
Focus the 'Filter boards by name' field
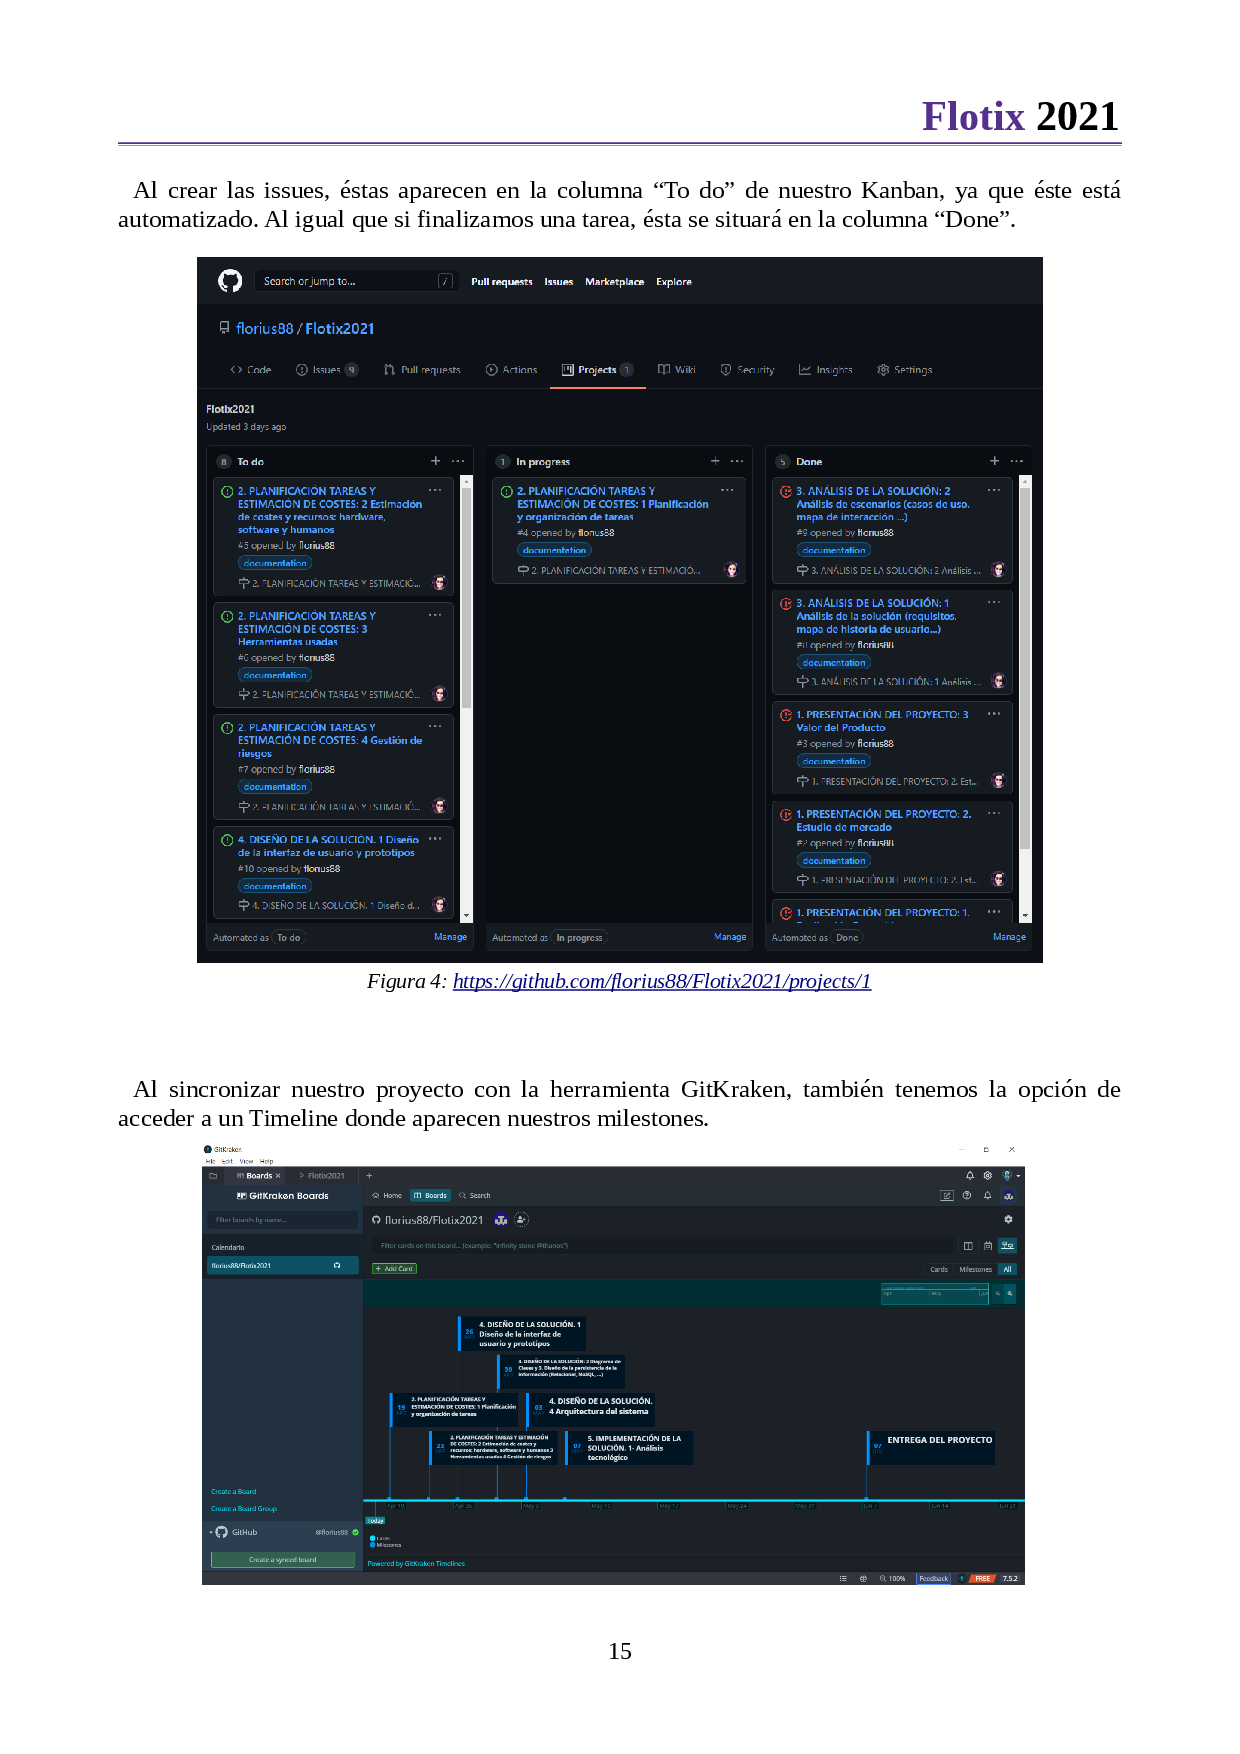click(x=282, y=1220)
